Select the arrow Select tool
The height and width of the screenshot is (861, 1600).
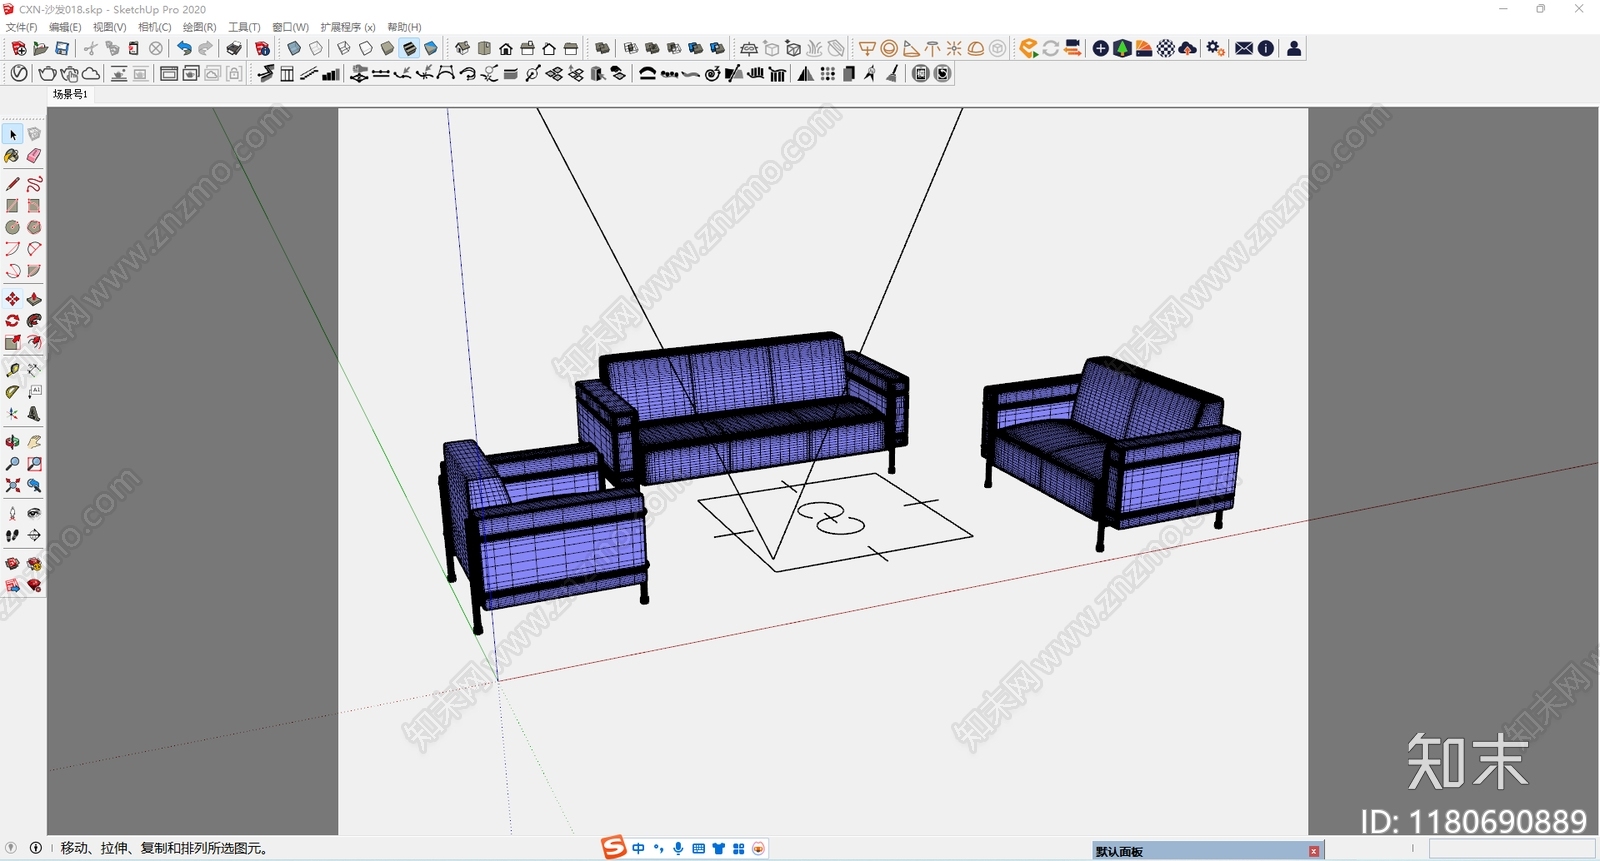tap(13, 134)
